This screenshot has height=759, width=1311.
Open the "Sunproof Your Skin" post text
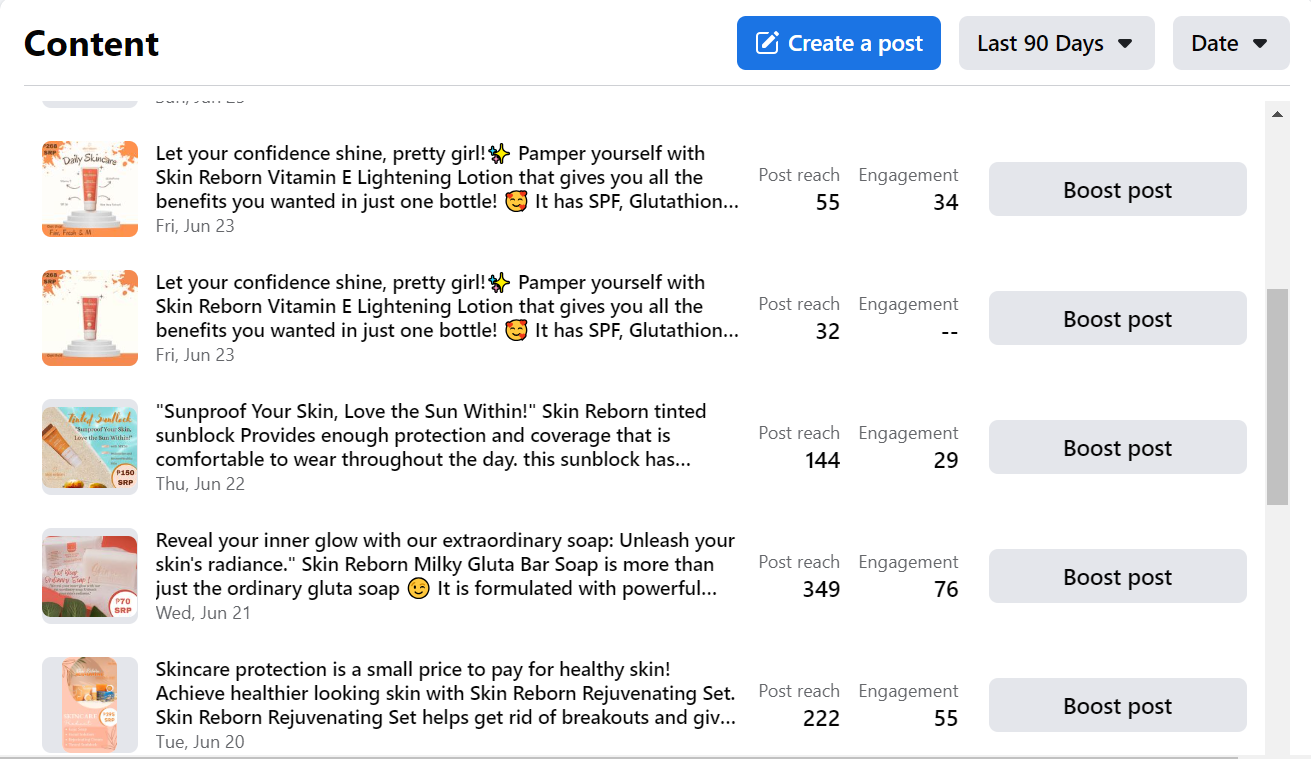(x=430, y=436)
